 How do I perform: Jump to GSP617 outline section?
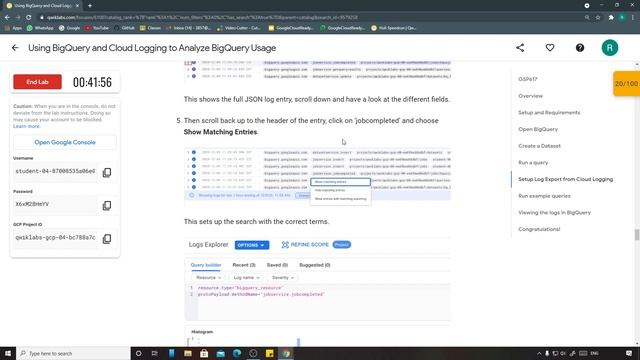tap(528, 79)
